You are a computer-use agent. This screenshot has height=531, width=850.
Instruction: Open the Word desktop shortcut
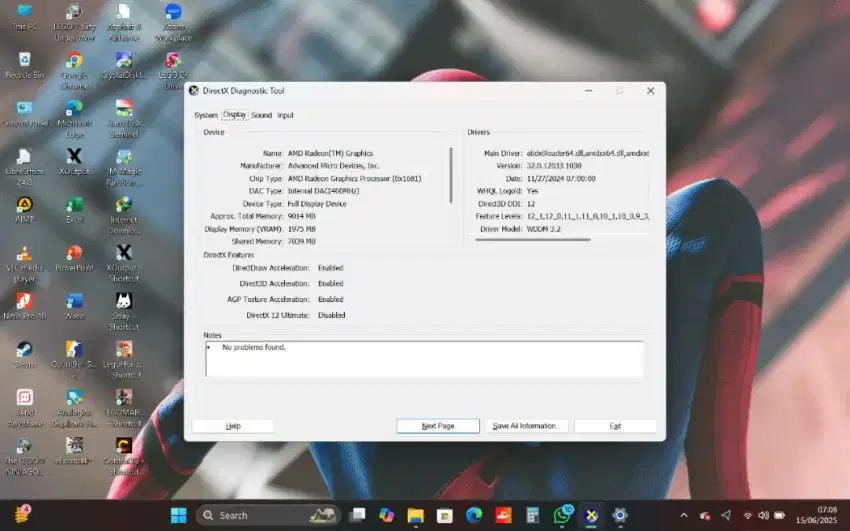[74, 307]
